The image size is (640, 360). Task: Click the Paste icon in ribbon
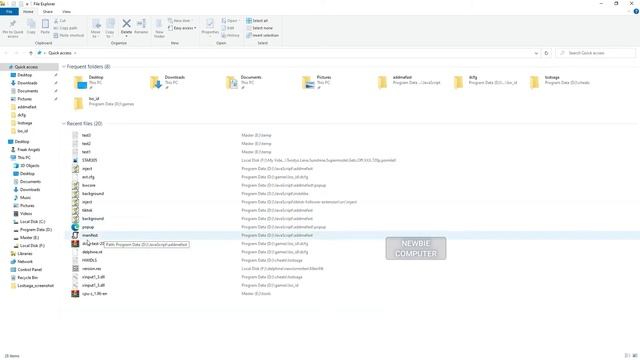click(x=45, y=24)
